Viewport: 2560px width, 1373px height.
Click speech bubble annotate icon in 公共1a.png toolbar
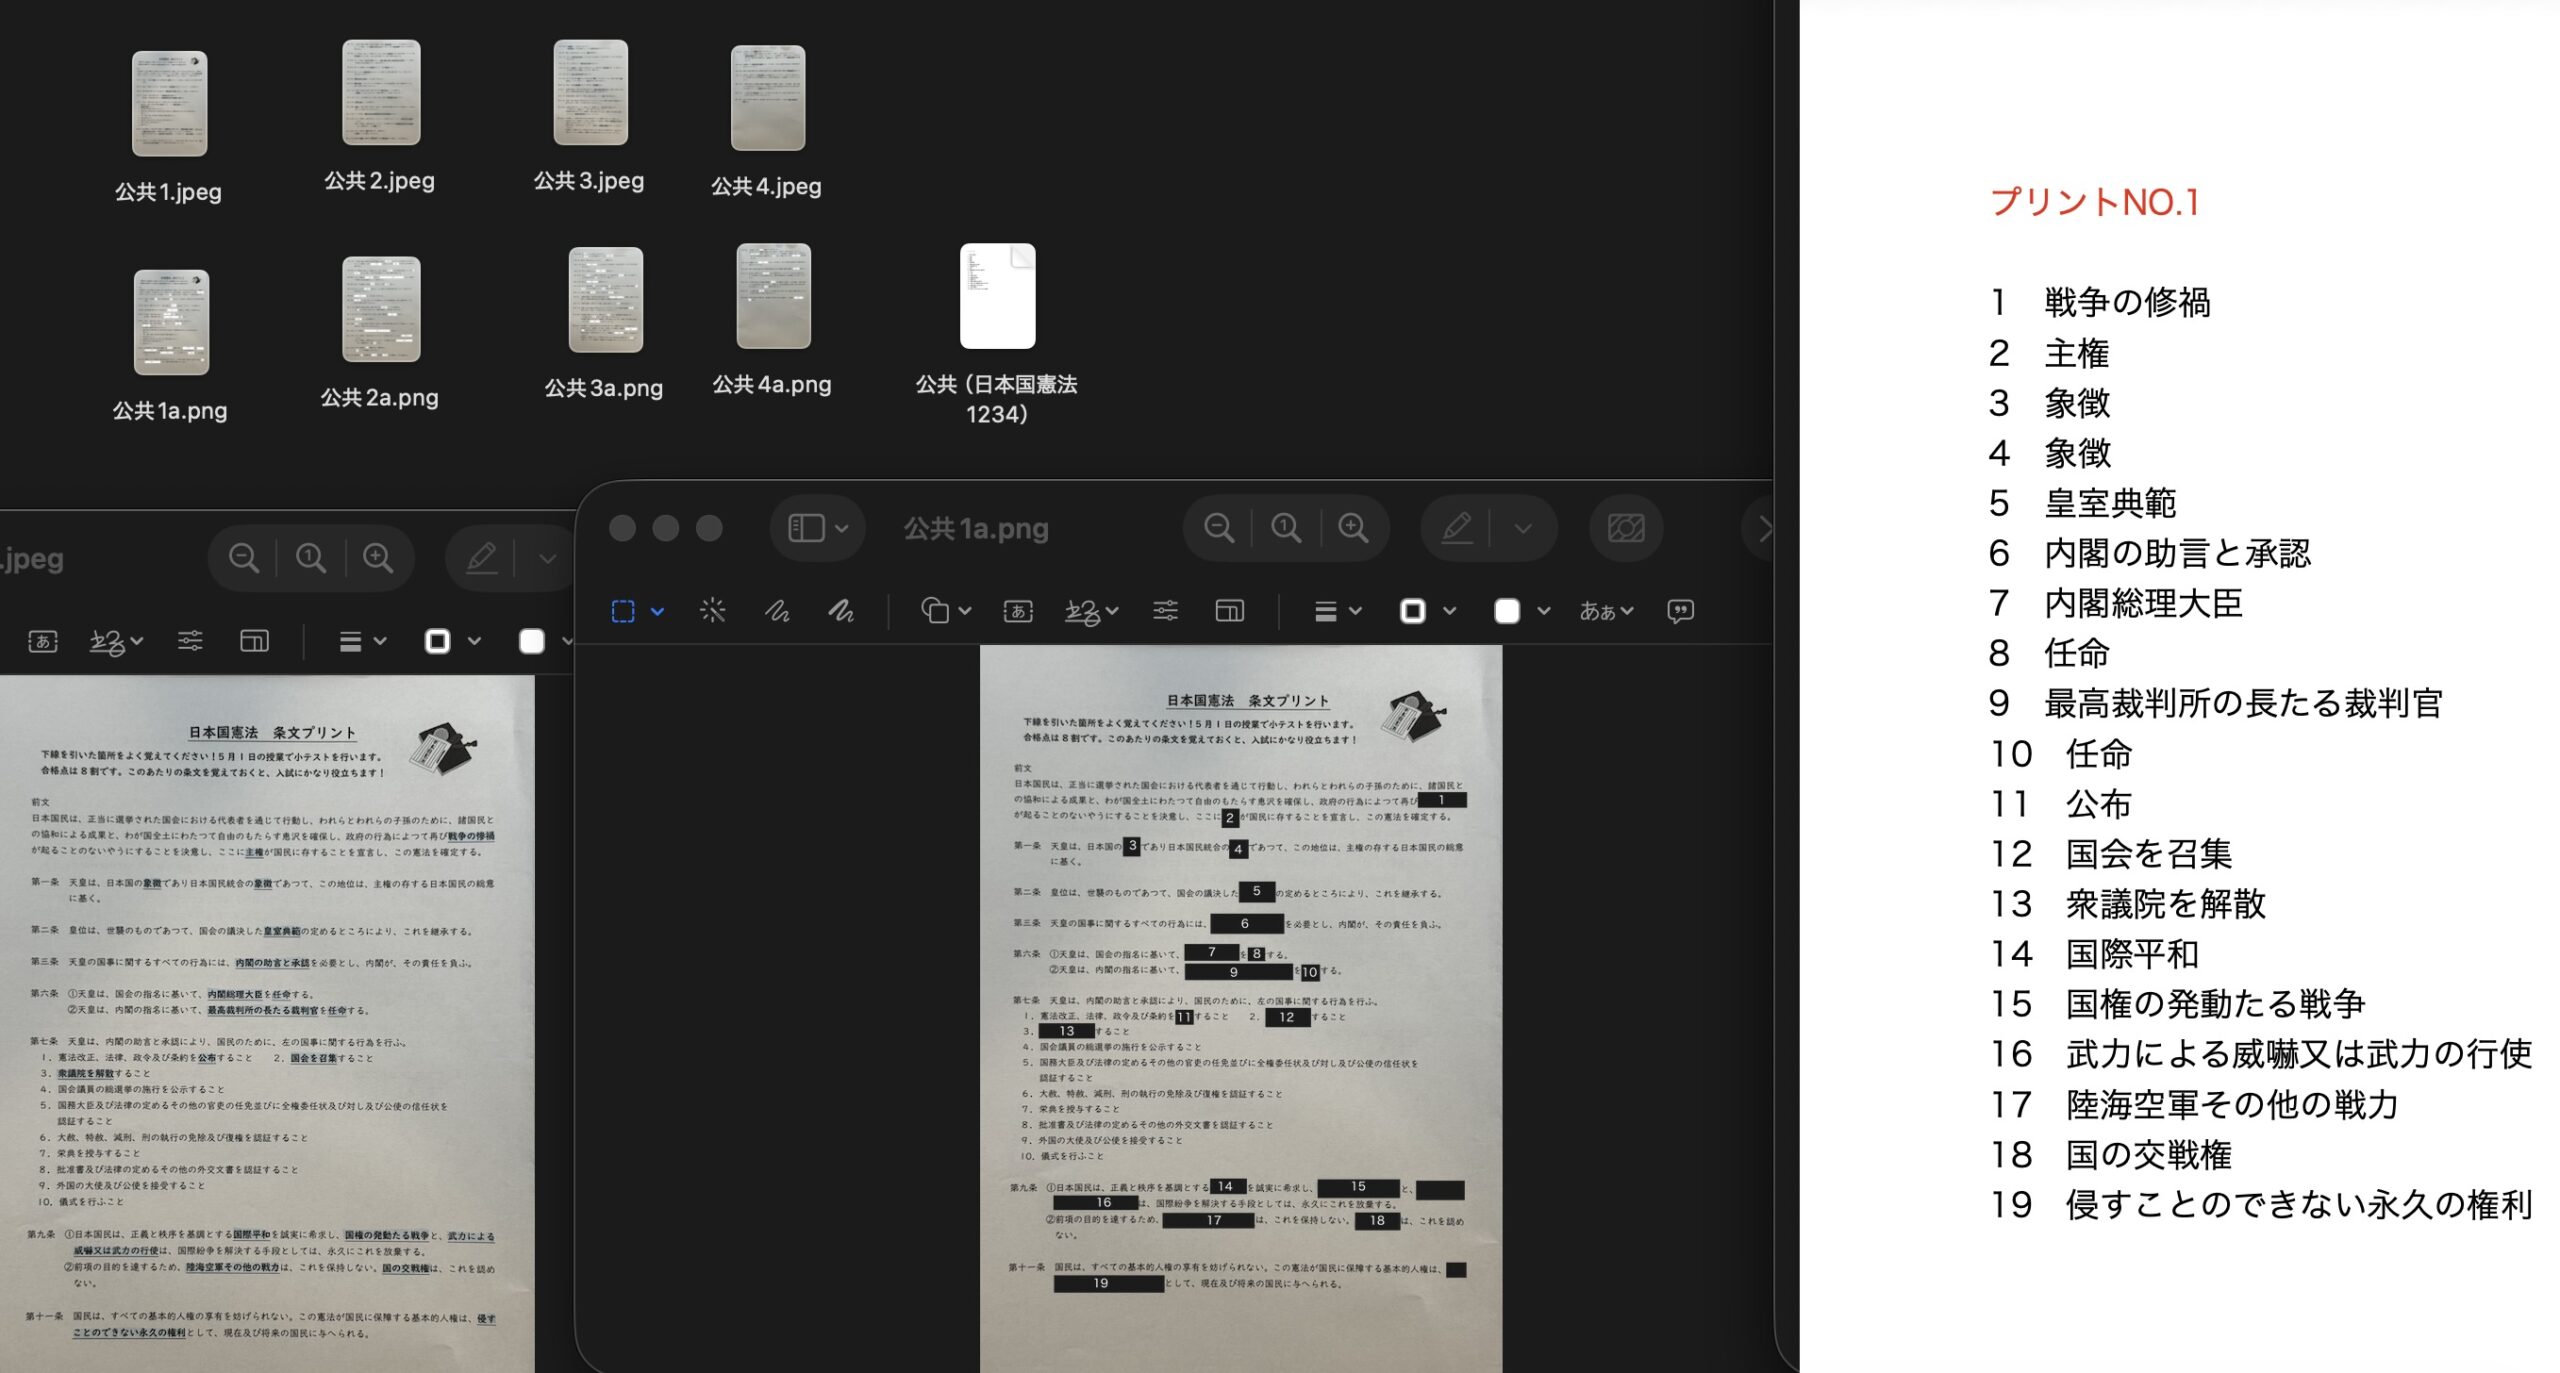coord(1680,610)
